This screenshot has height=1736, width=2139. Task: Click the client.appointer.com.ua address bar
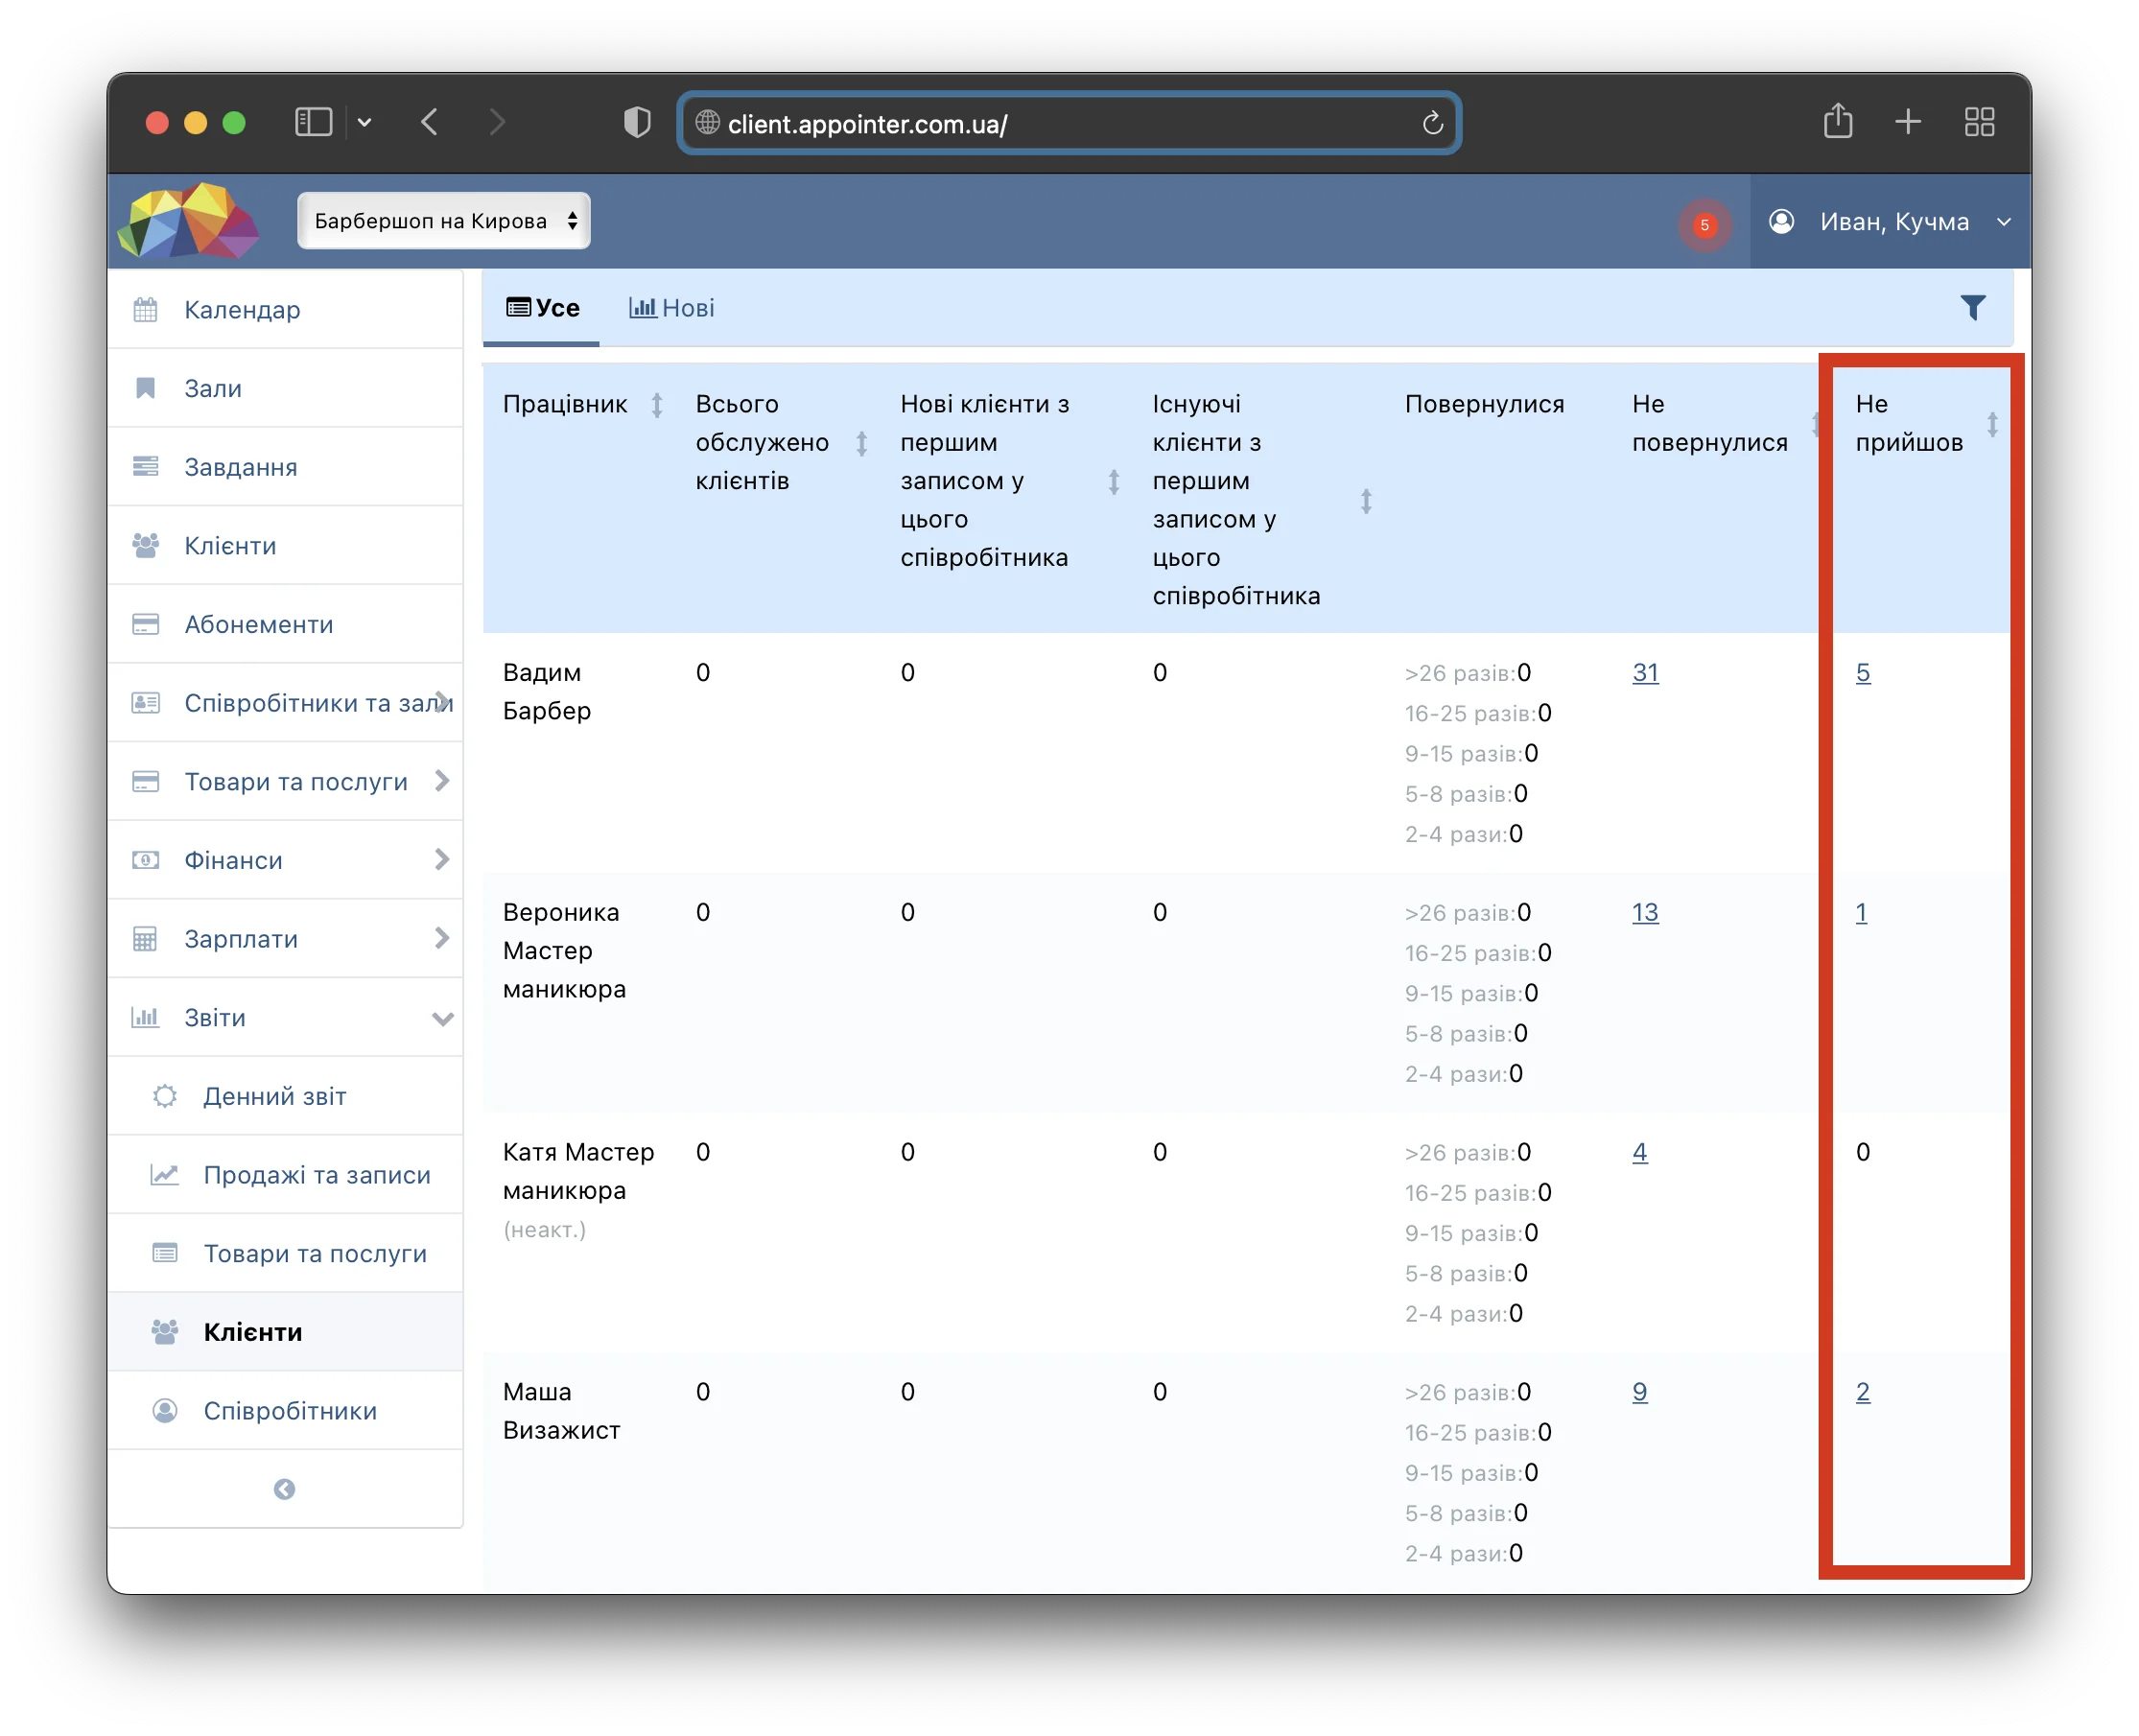click(1068, 123)
